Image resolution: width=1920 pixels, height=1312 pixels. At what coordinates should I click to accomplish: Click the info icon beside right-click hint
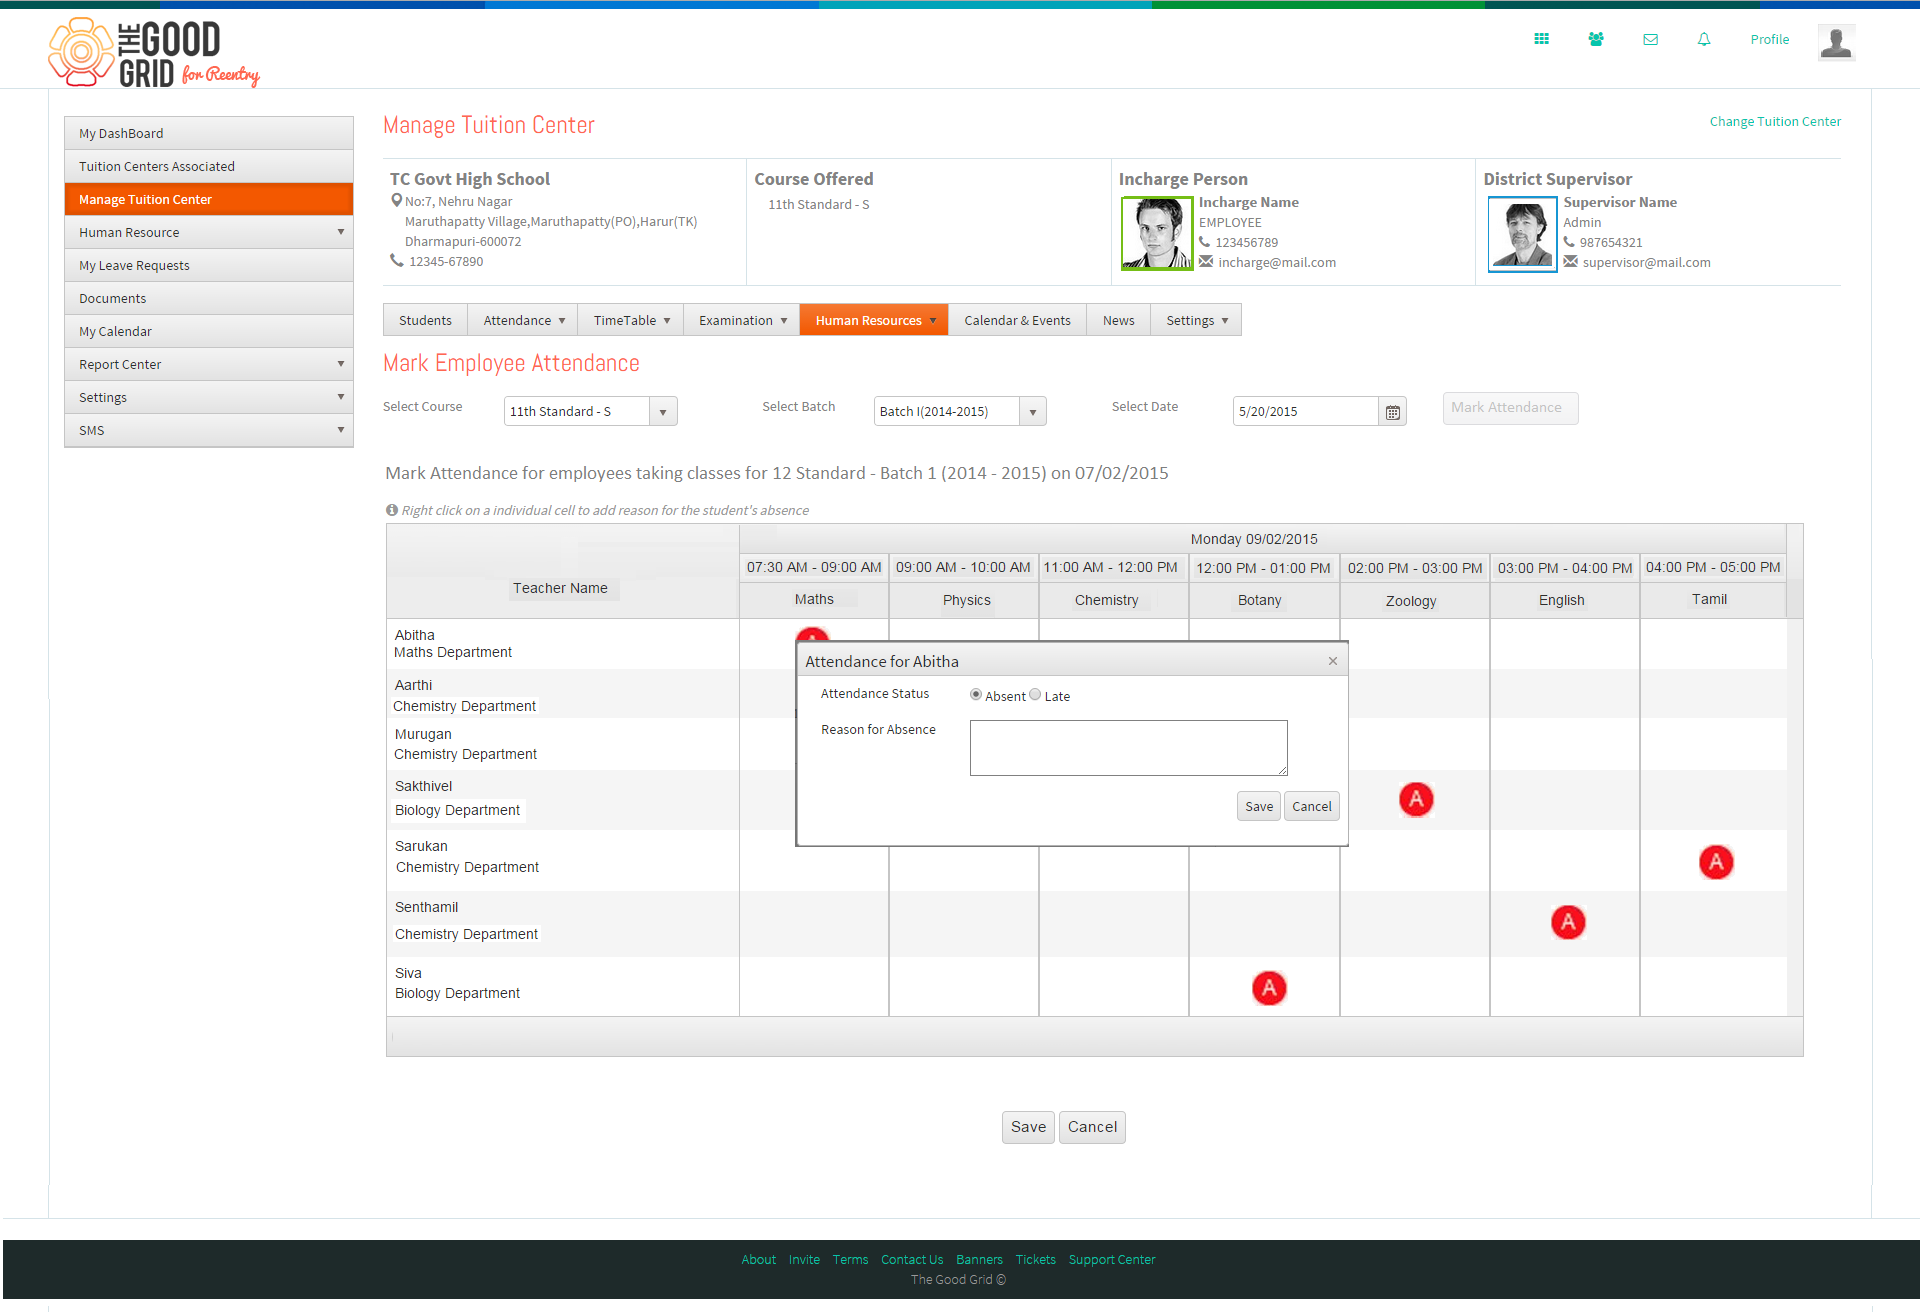[x=392, y=510]
